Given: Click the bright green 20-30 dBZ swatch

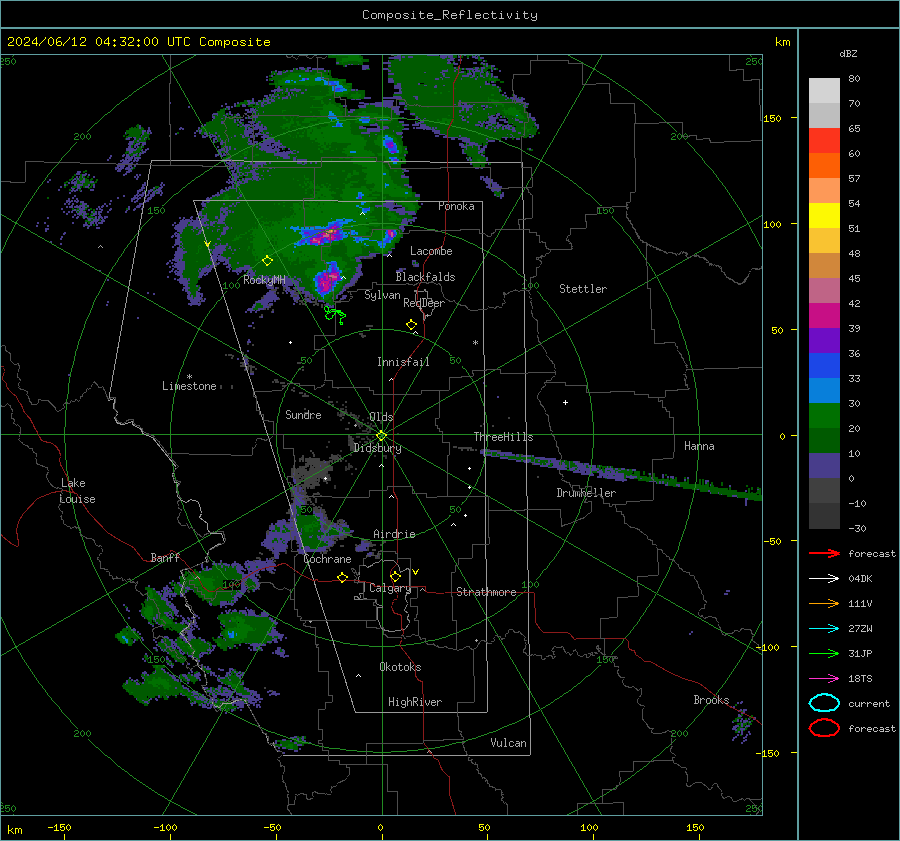Looking at the screenshot, I should (824, 416).
